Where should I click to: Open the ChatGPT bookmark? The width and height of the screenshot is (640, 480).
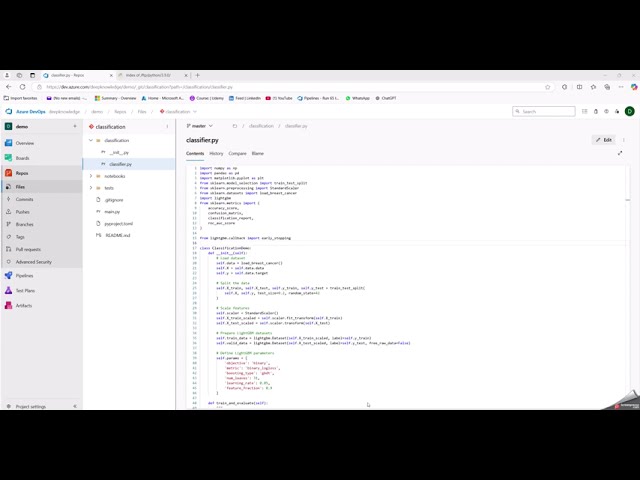386,98
